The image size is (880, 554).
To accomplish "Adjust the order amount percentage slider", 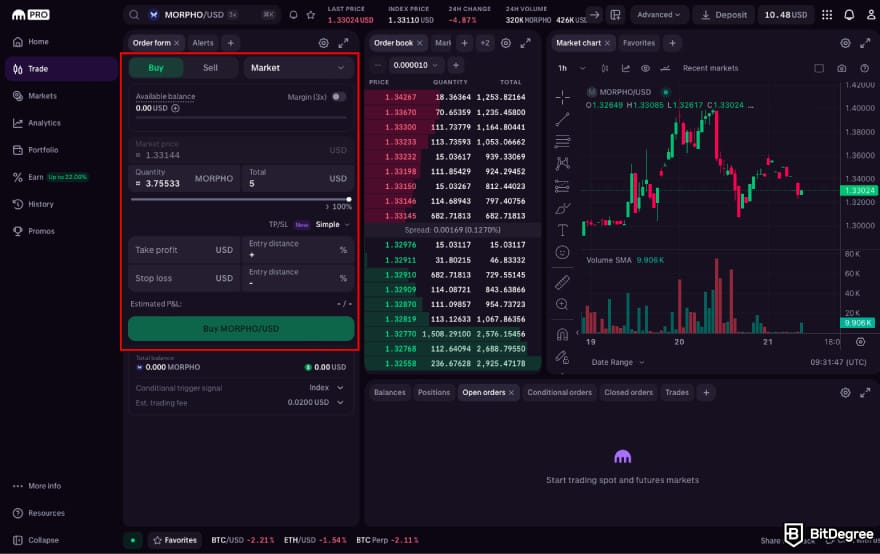I will [x=240, y=199].
